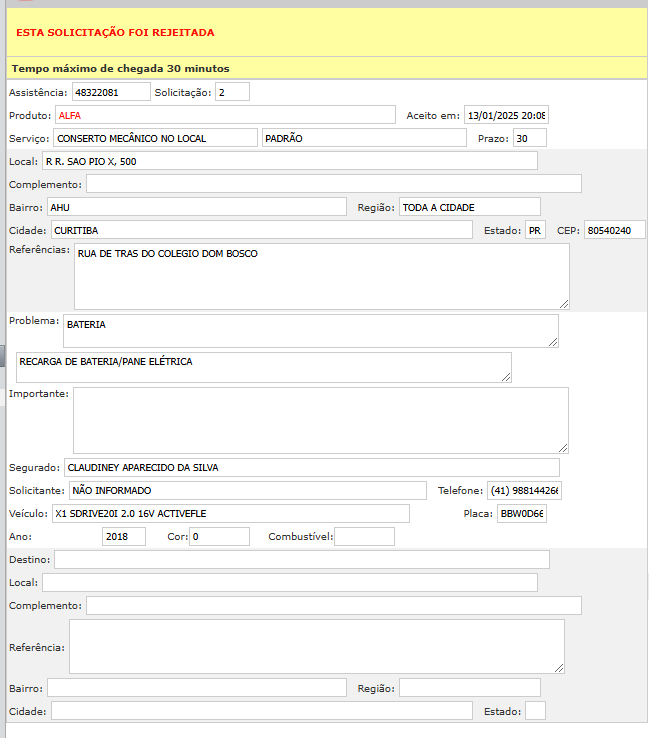Click the PADRÃO service type field
Image resolution: width=649 pixels, height=738 pixels.
[363, 138]
